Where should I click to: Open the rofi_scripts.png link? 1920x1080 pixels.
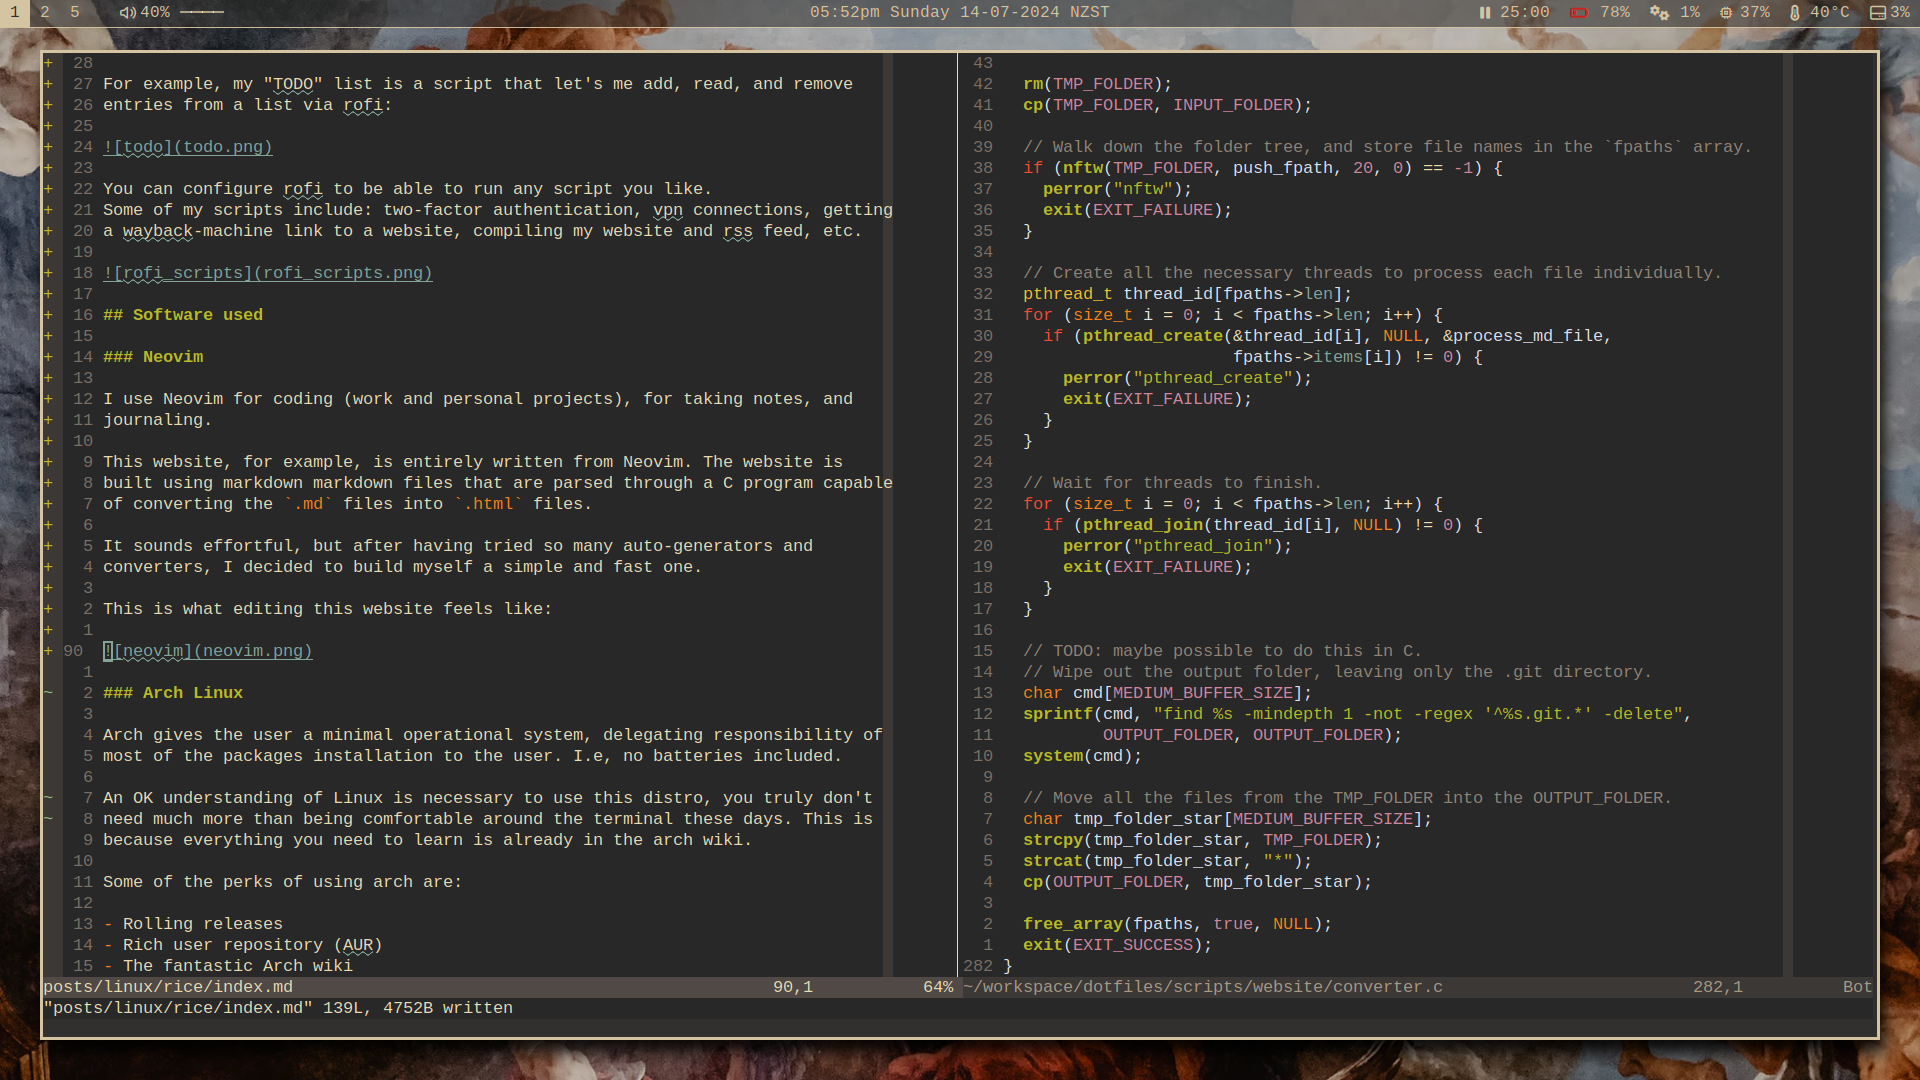click(269, 273)
